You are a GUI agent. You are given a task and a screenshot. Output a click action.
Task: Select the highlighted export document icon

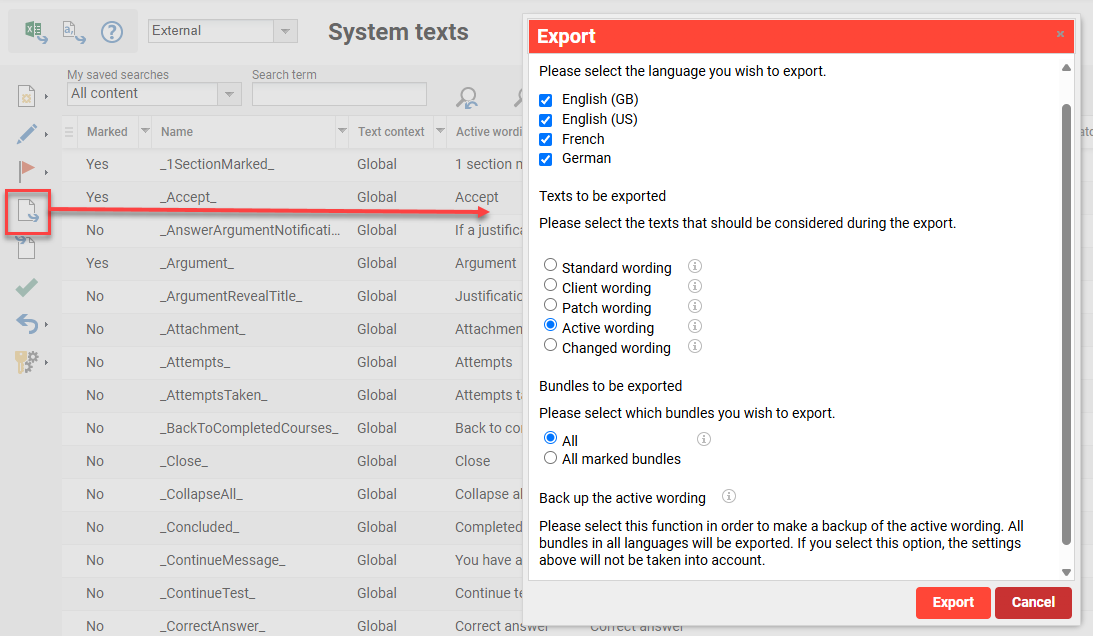click(x=27, y=212)
